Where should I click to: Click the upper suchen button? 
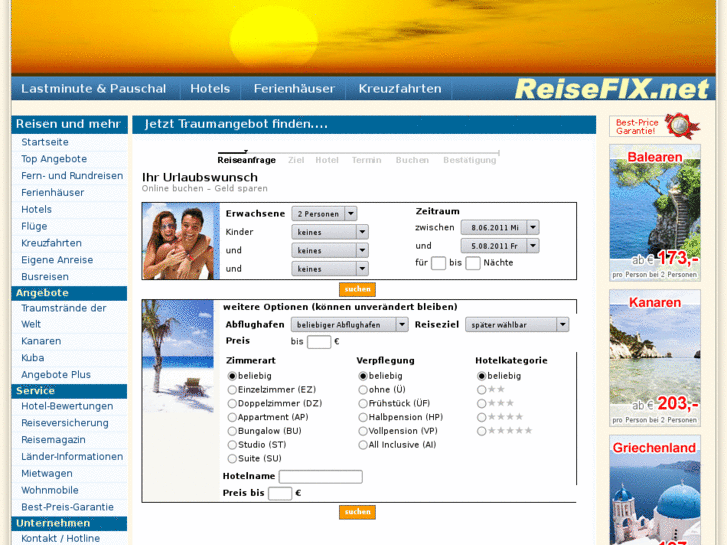coord(357,289)
